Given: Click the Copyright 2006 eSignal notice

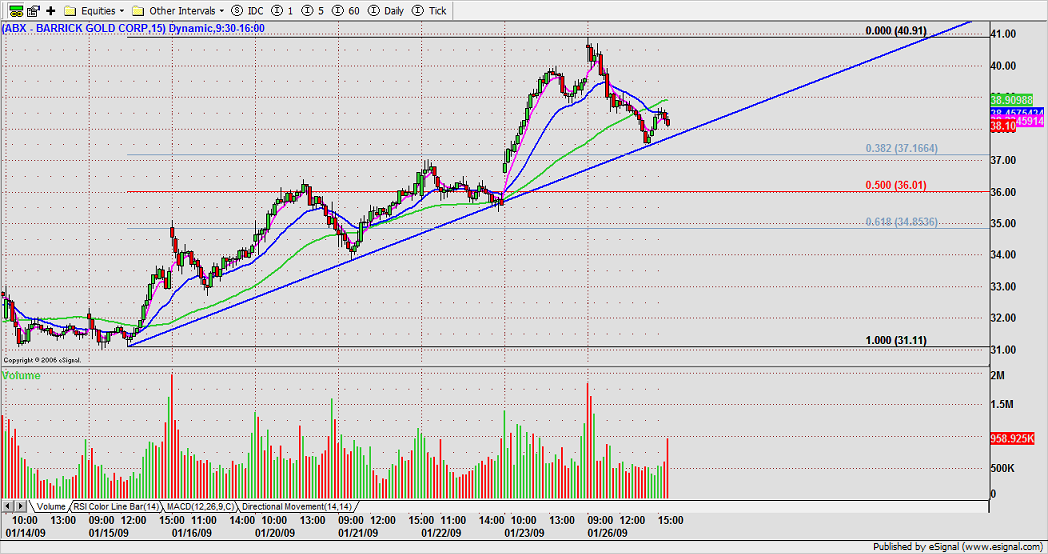Looking at the screenshot, I should [x=42, y=360].
